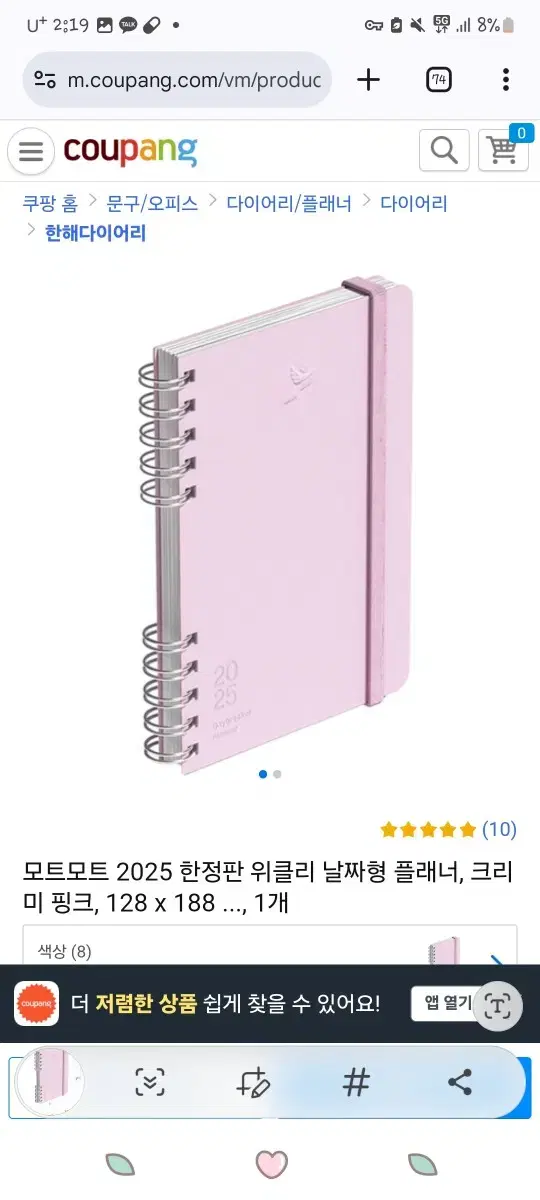Tap the text extract T icon
Image resolution: width=540 pixels, height=1200 pixels.
tap(497, 1003)
